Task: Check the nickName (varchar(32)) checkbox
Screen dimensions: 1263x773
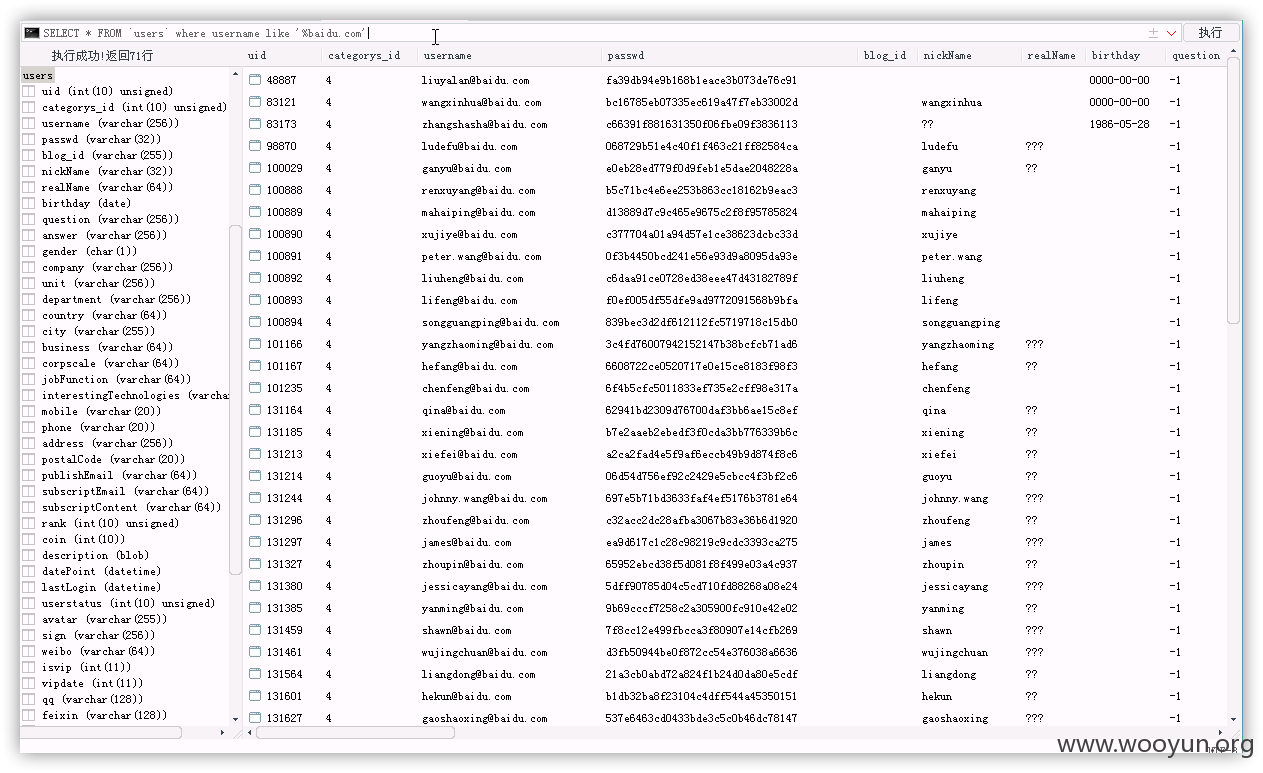Action: point(29,171)
